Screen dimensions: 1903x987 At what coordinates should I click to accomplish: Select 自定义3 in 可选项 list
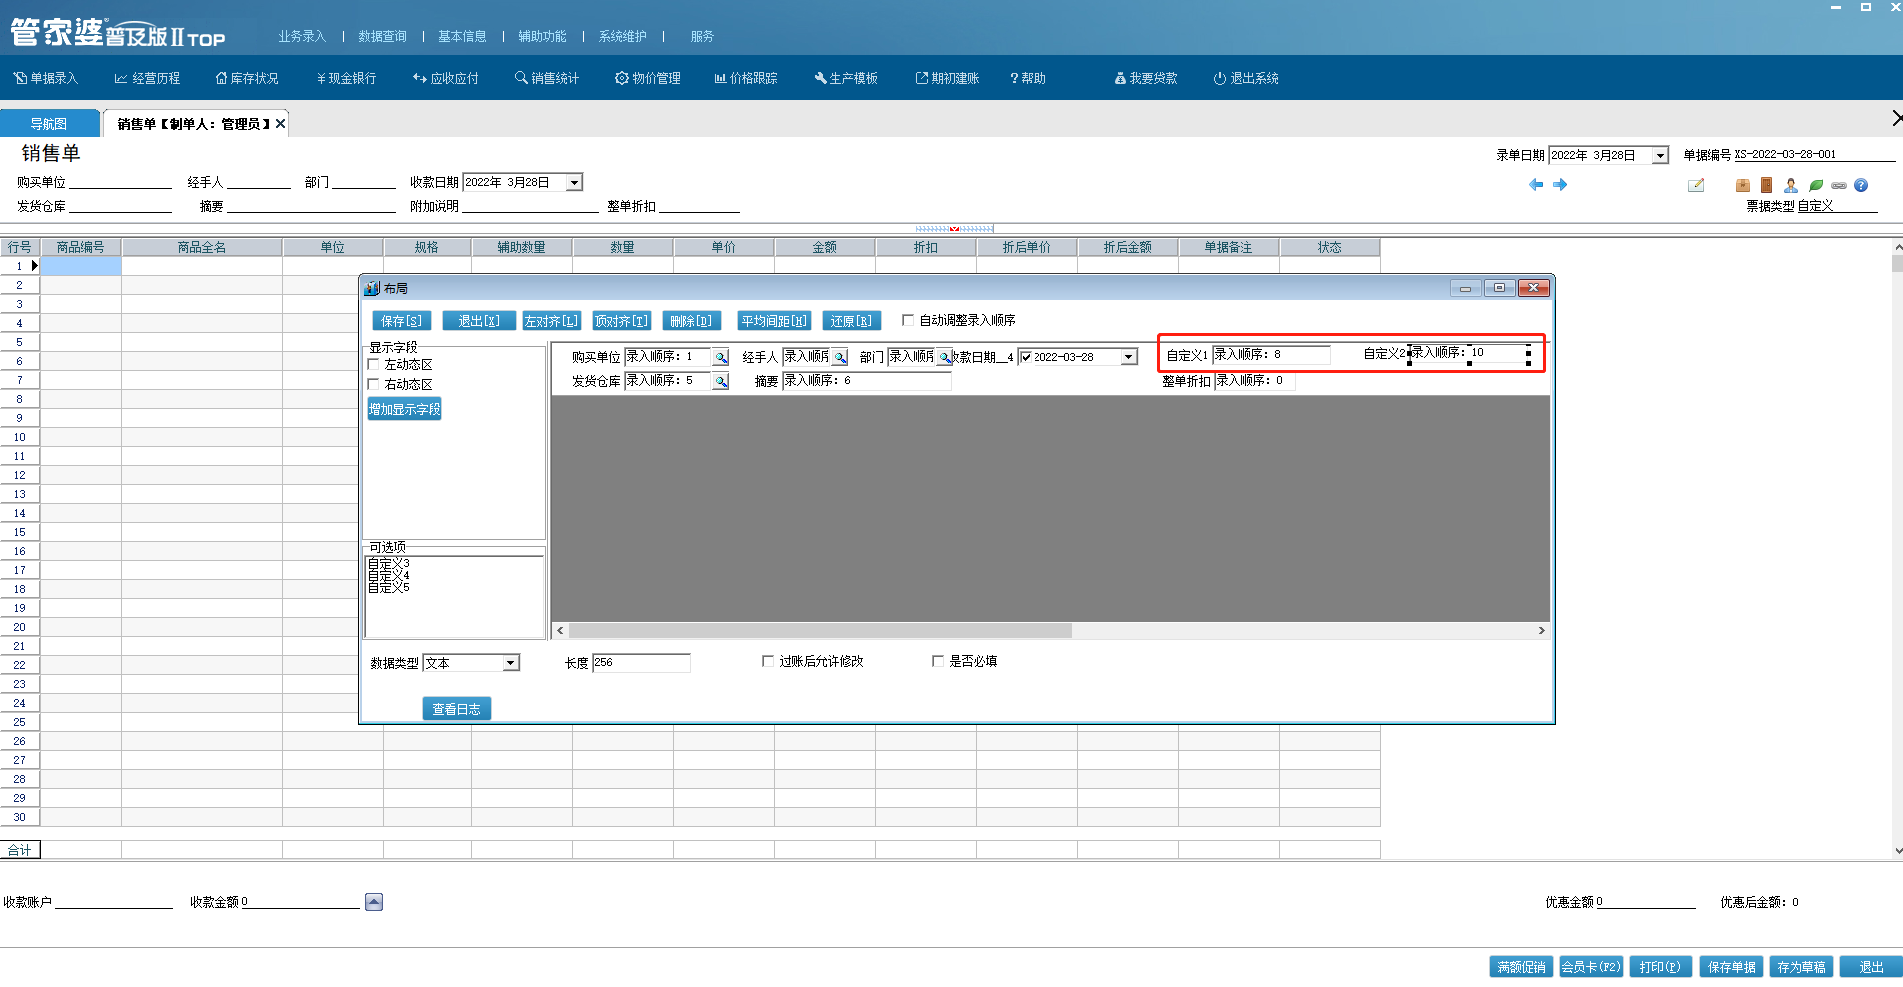(x=389, y=564)
